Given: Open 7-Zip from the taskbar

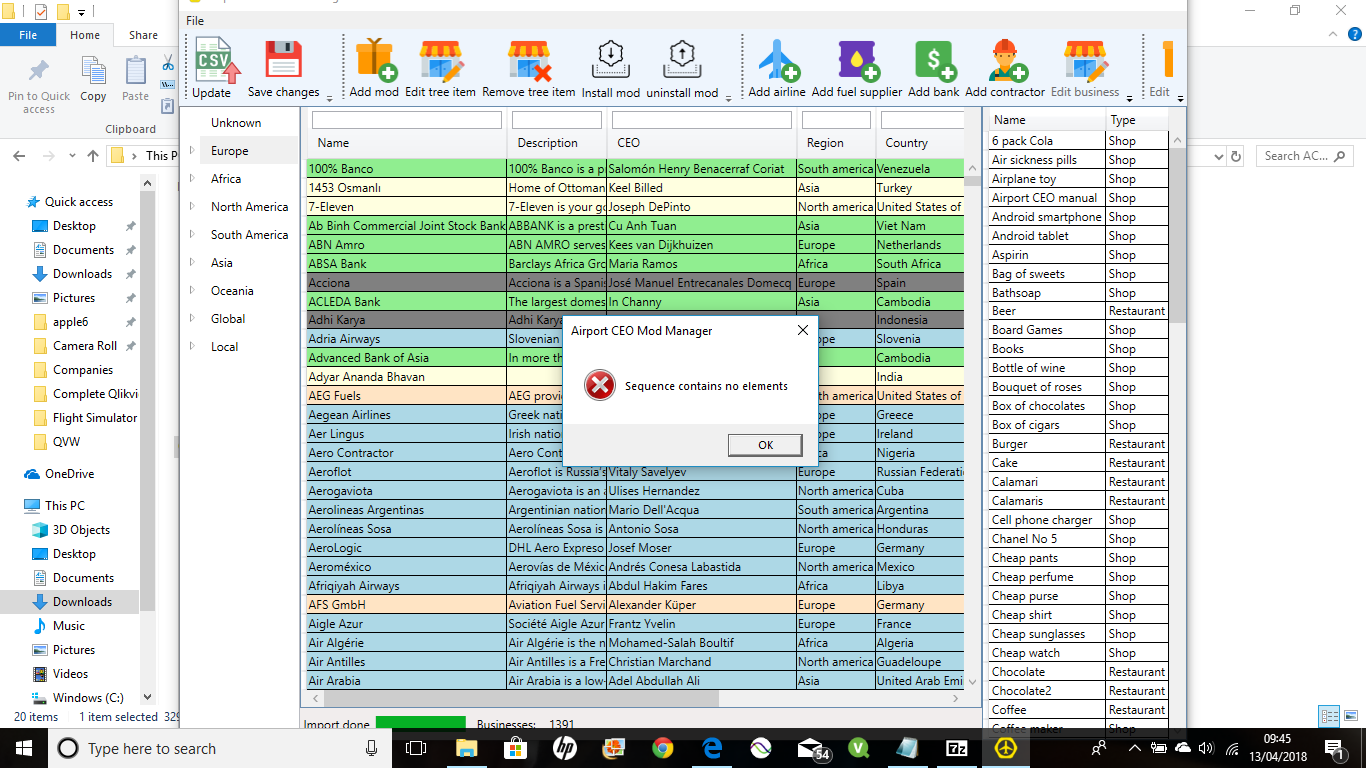Looking at the screenshot, I should point(957,748).
